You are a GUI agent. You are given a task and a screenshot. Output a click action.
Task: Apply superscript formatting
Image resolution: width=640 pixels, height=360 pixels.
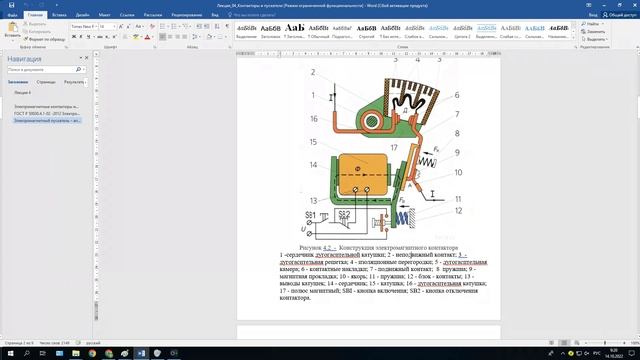(114, 37)
